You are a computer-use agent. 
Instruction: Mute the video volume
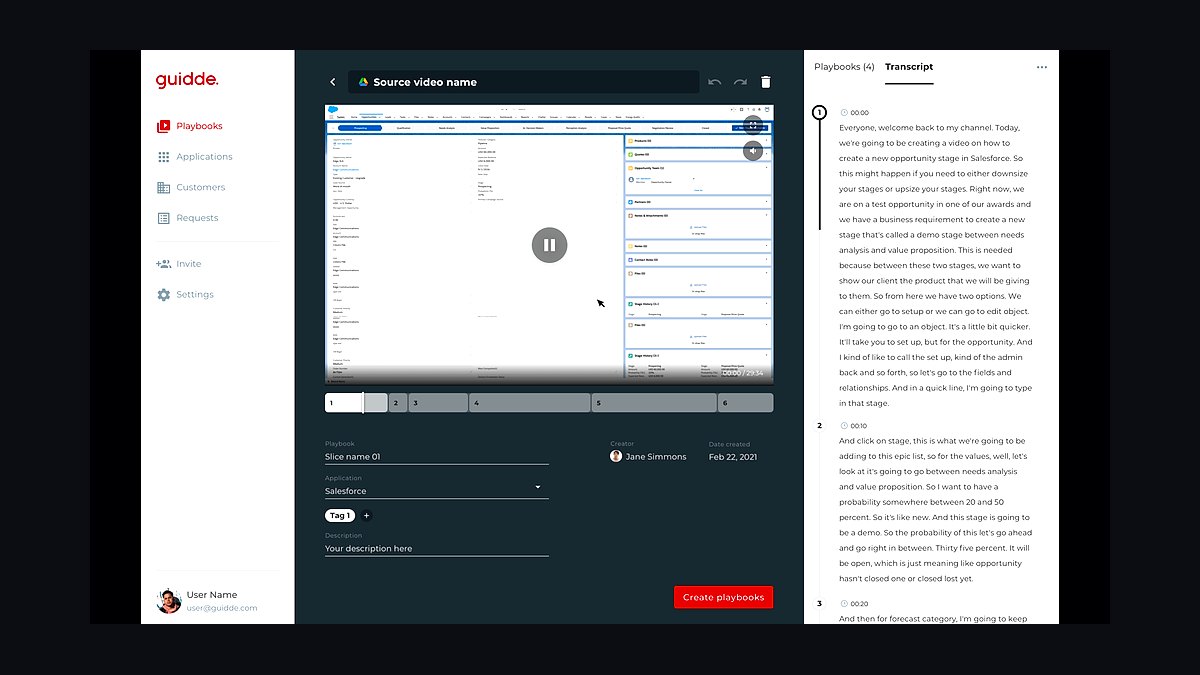(753, 151)
